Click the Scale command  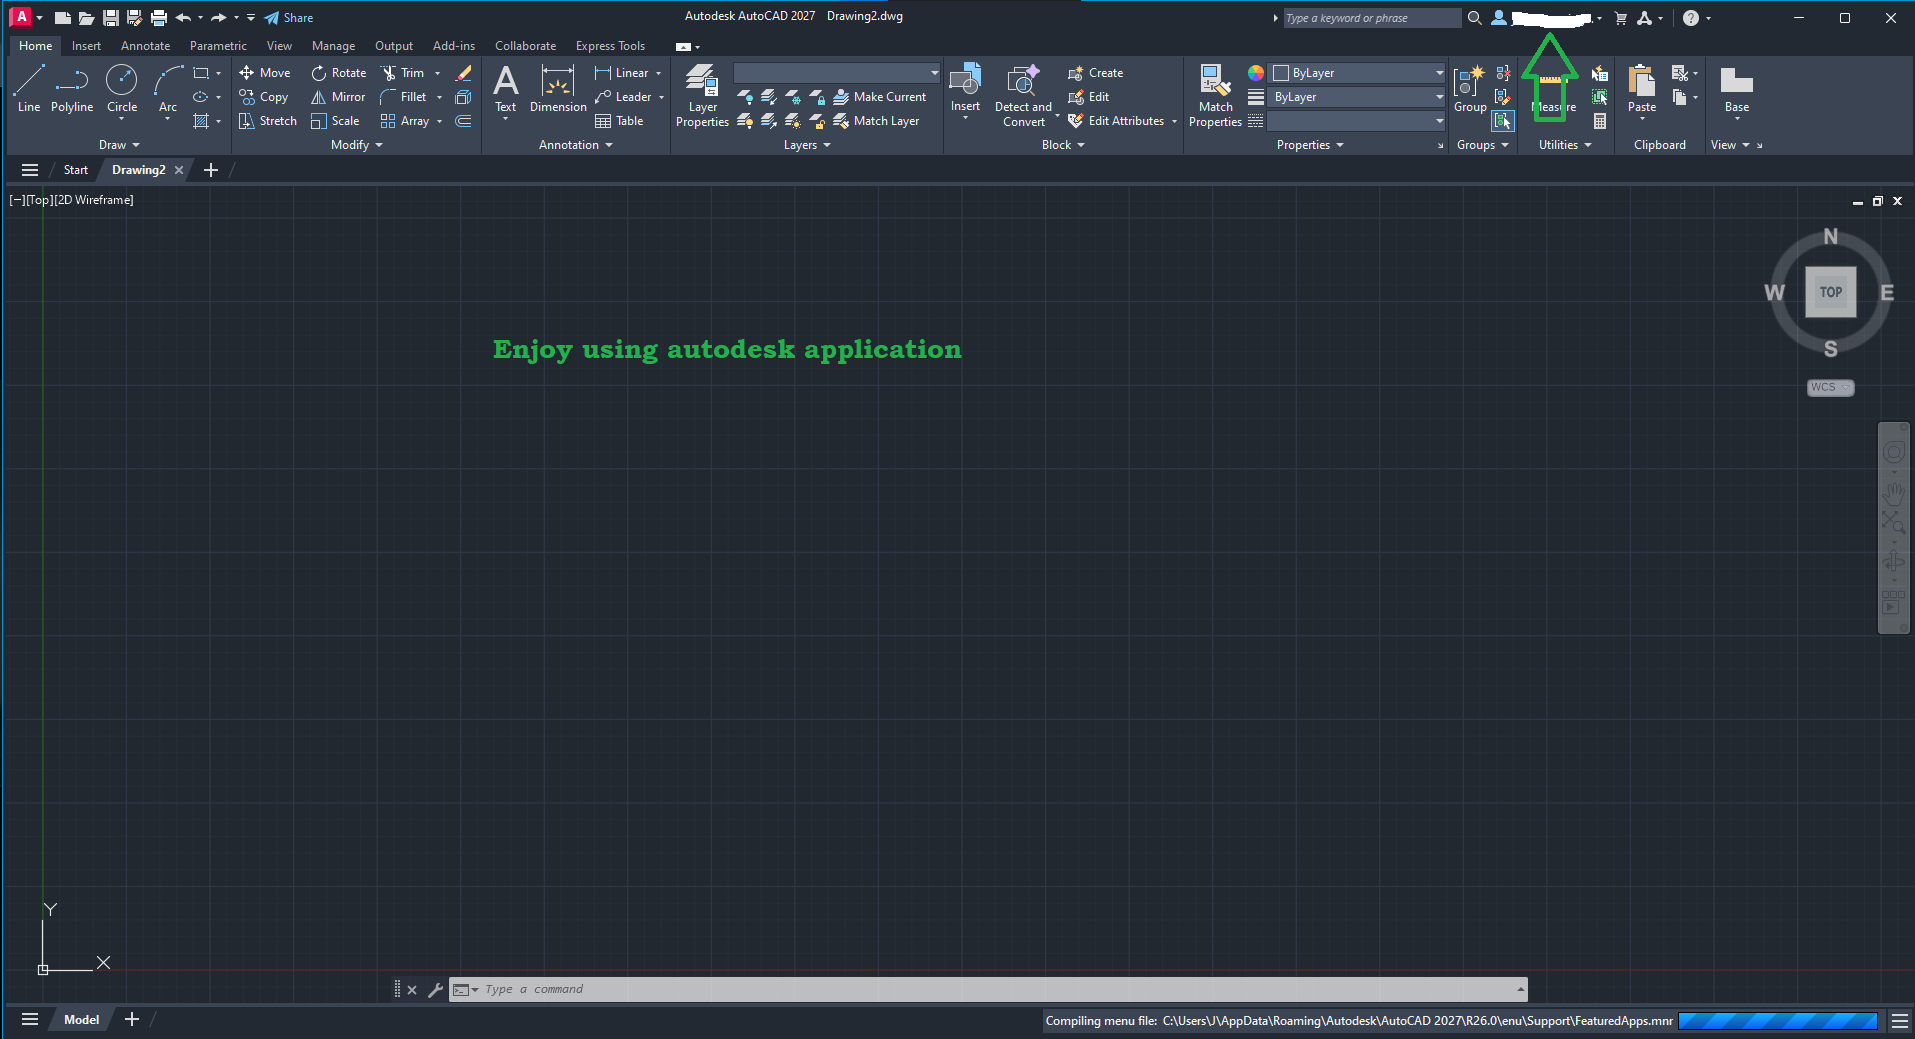[335, 121]
